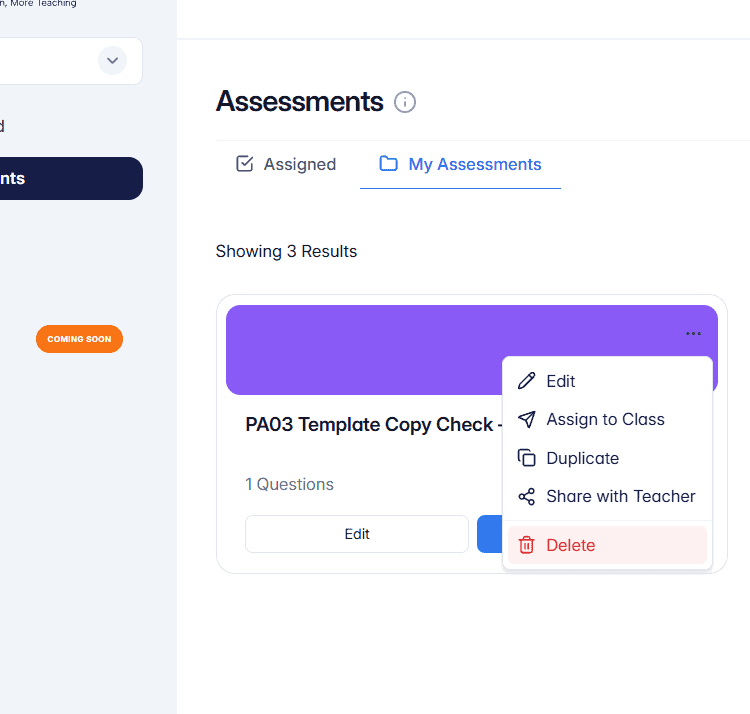This screenshot has width=750, height=714.
Task: Pick Share with Teacher option
Action: (607, 496)
